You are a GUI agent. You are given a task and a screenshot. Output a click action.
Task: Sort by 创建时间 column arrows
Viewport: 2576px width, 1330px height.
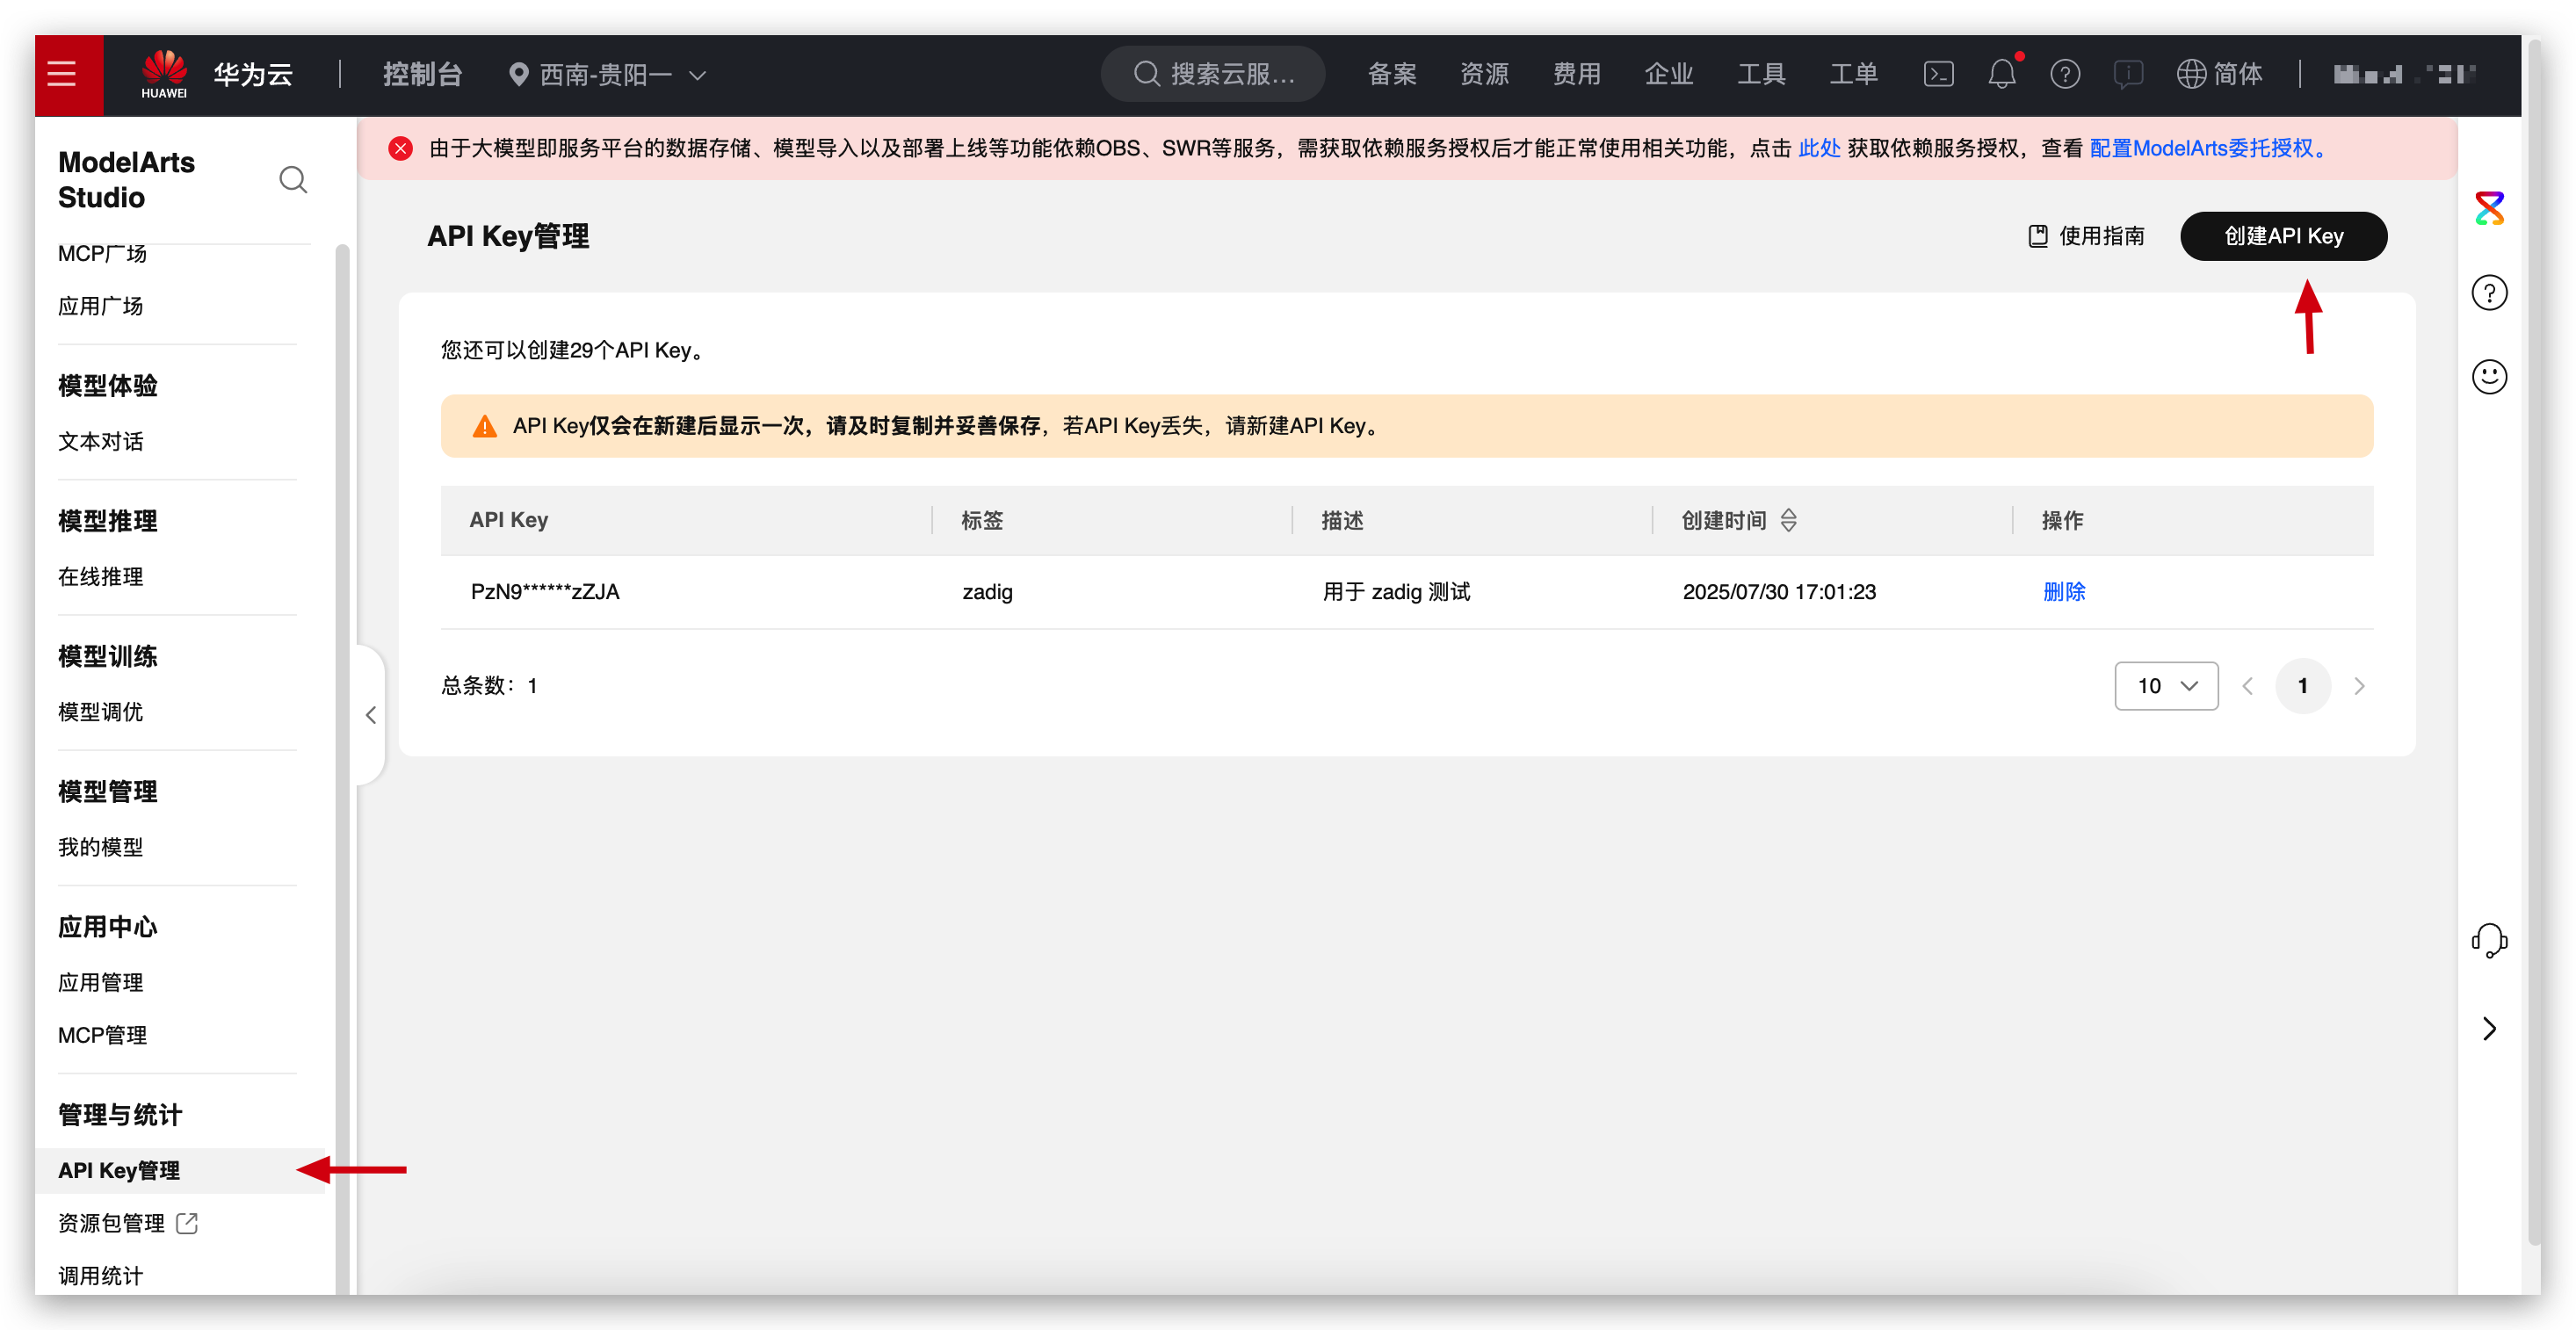(1788, 520)
